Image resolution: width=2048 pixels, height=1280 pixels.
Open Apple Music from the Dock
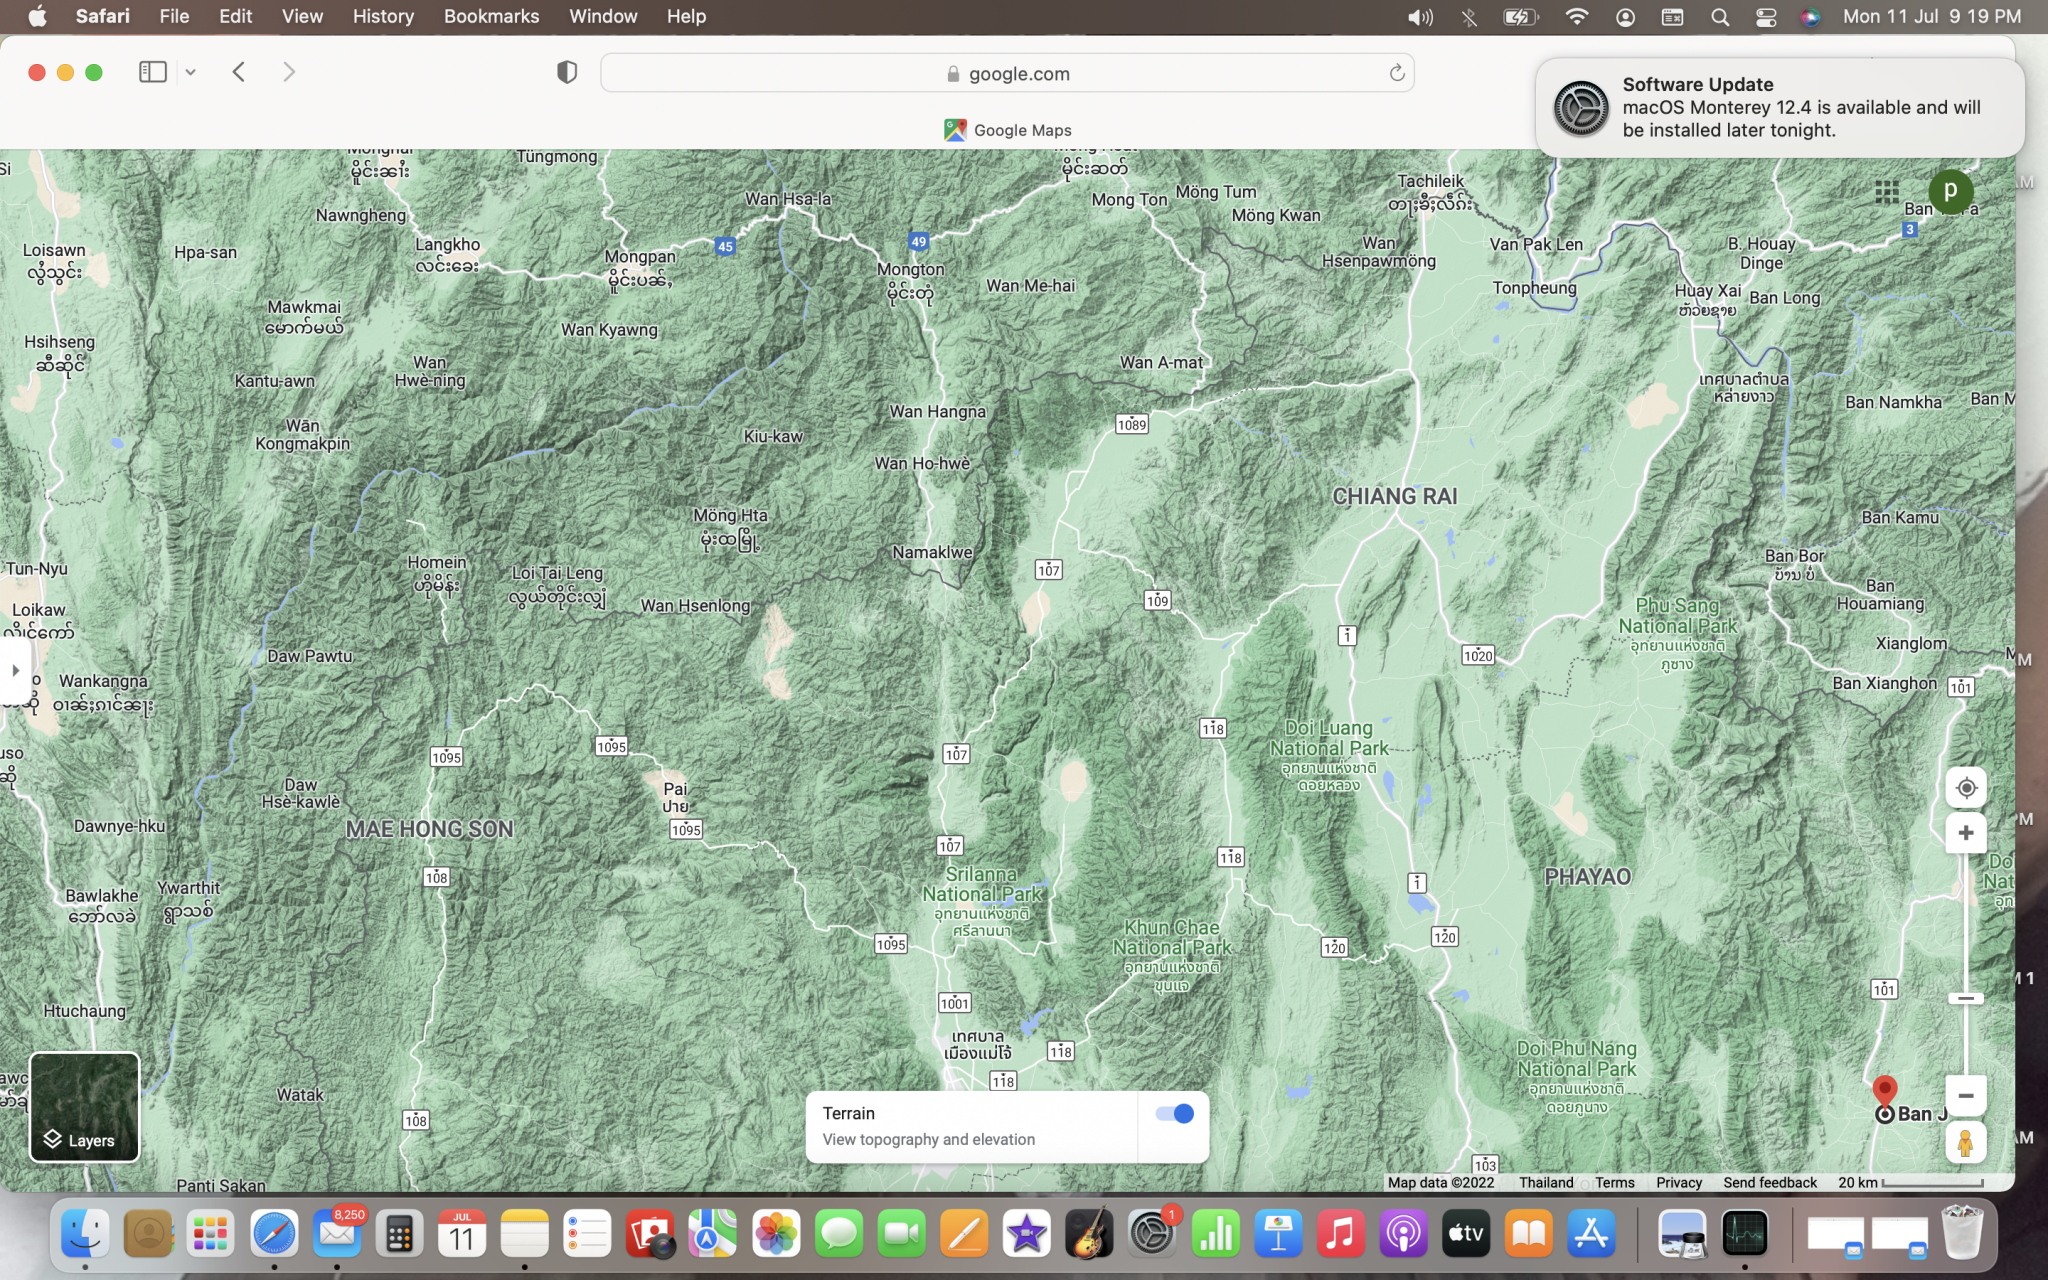pos(1341,1233)
